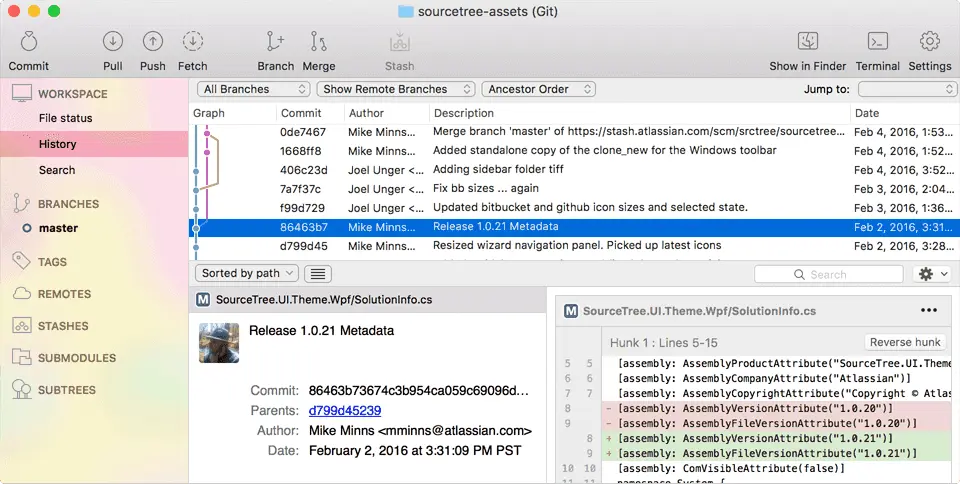Open the Jump to combo box
Viewport: 960px width, 484px height.
907,89
